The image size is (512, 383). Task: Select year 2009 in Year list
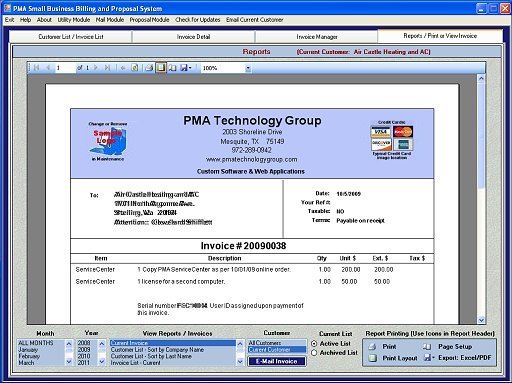pyautogui.click(x=87, y=349)
